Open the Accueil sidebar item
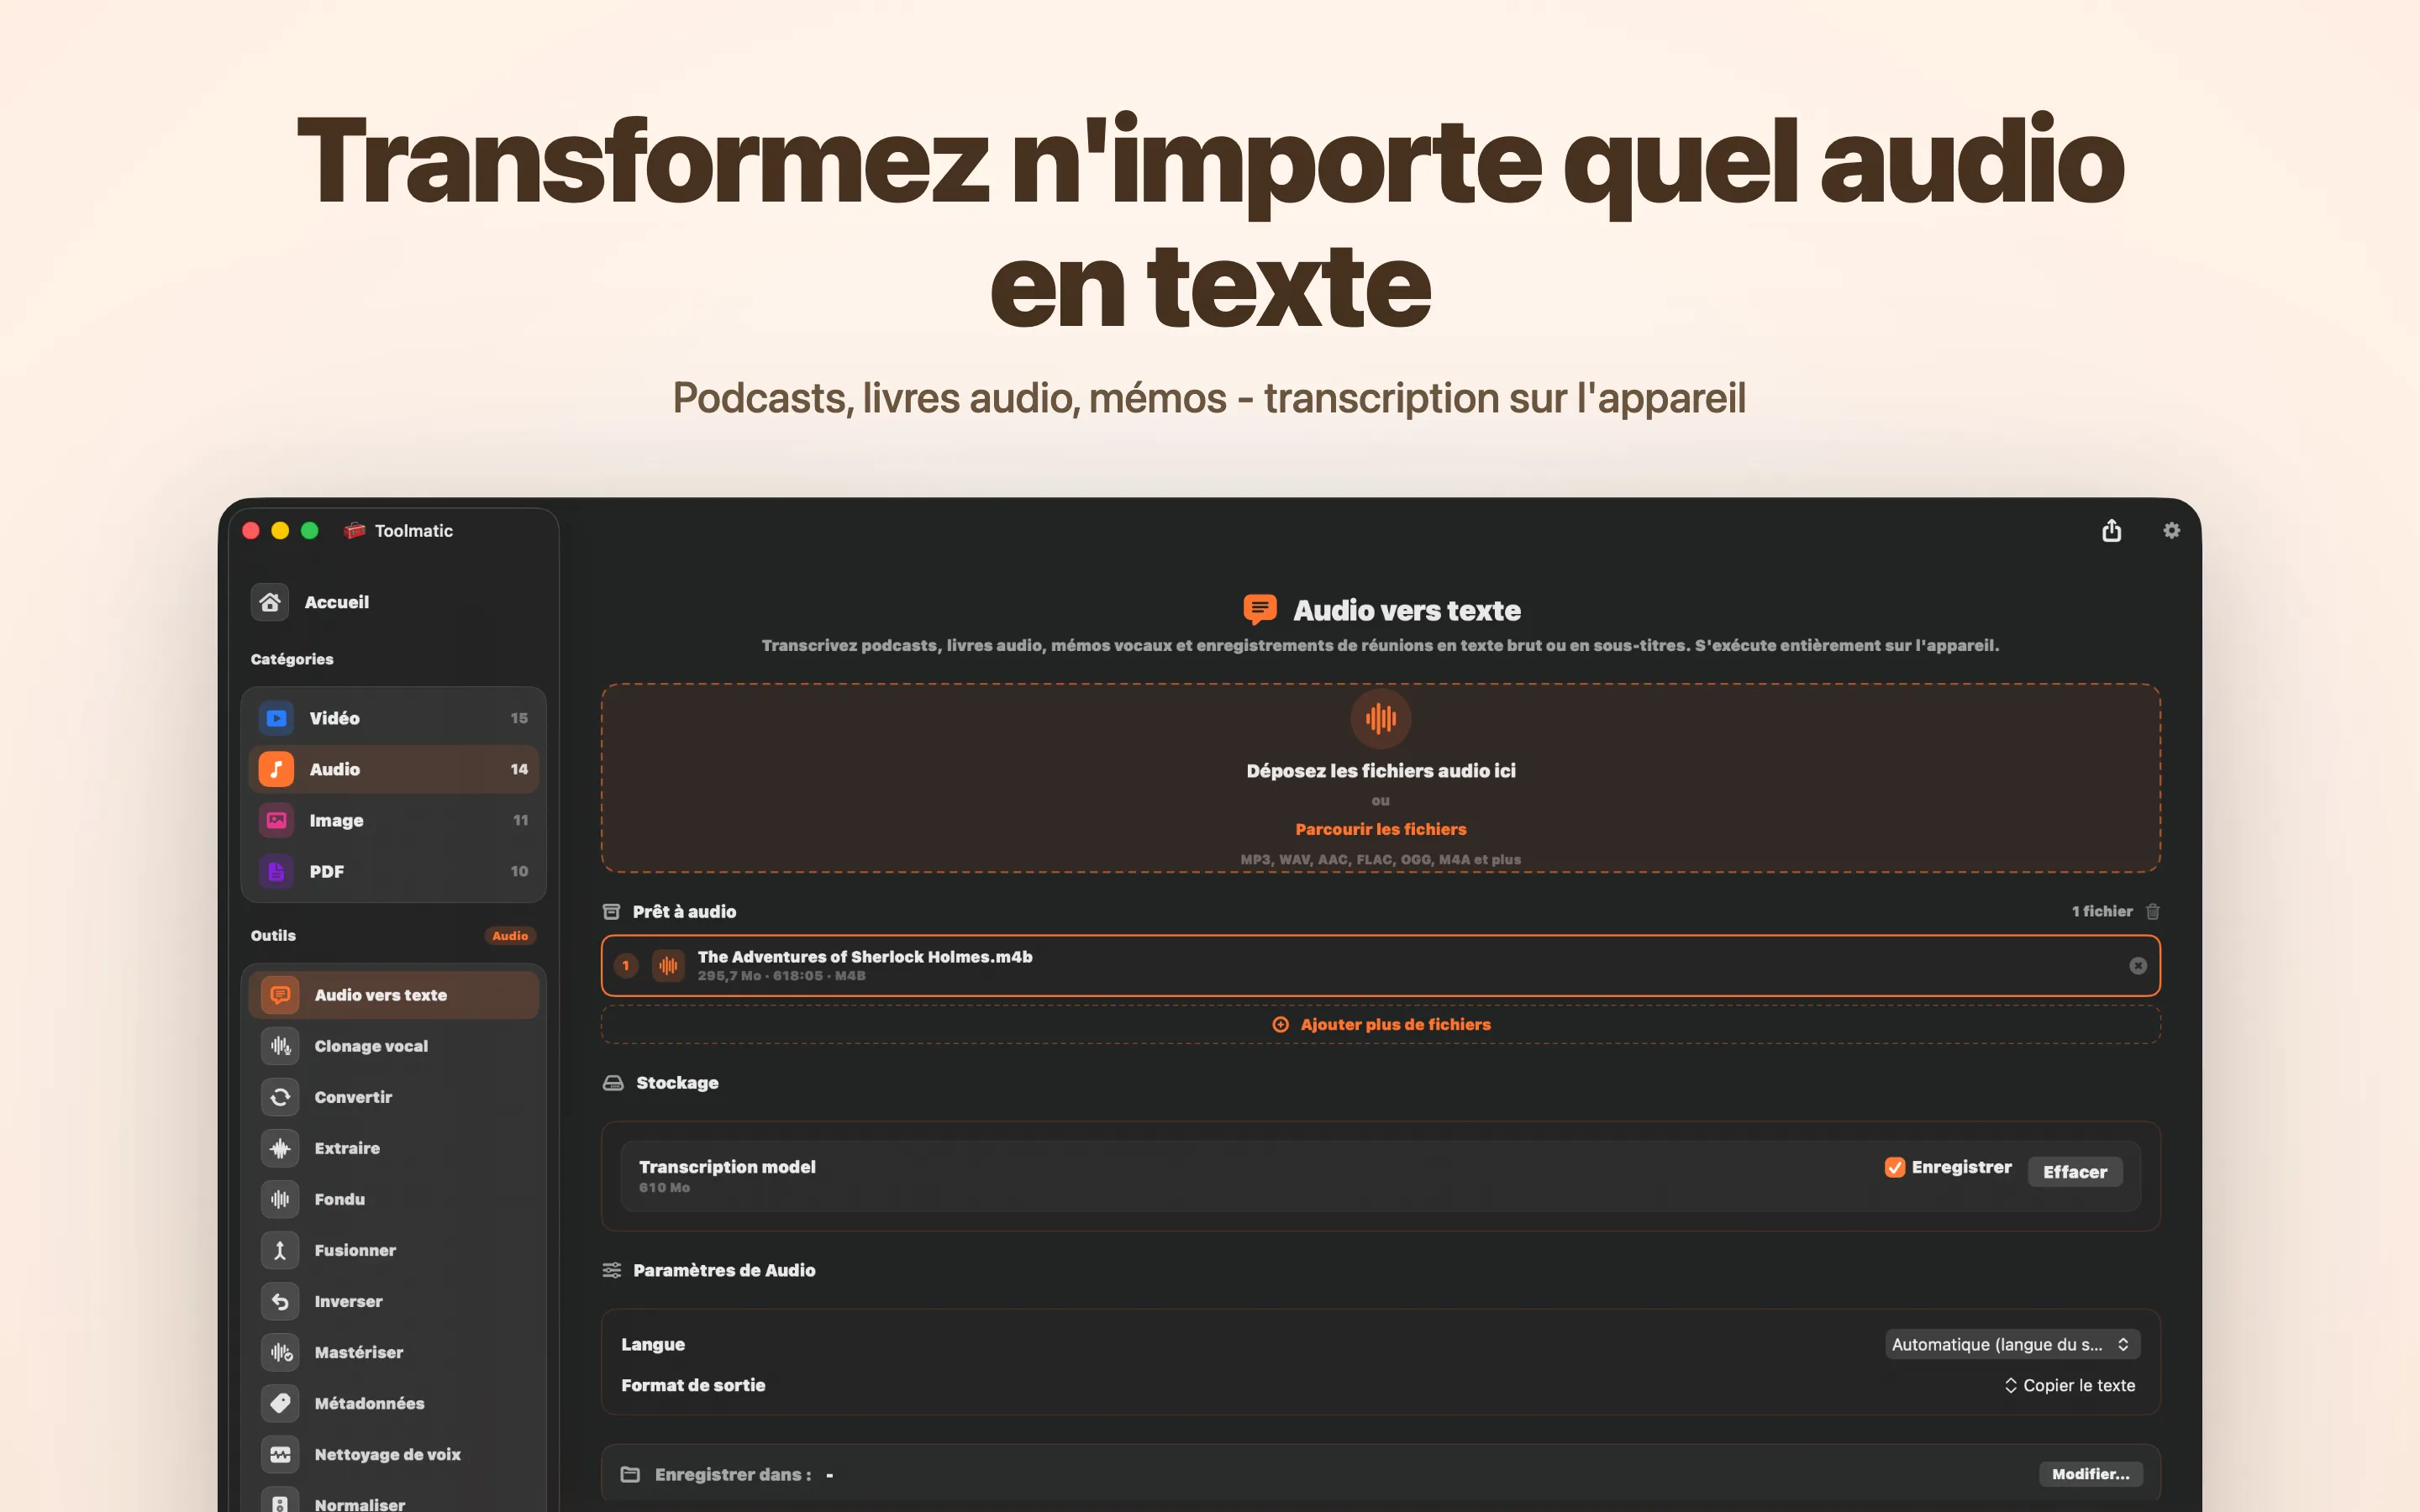The width and height of the screenshot is (2420, 1512). pyautogui.click(x=393, y=602)
